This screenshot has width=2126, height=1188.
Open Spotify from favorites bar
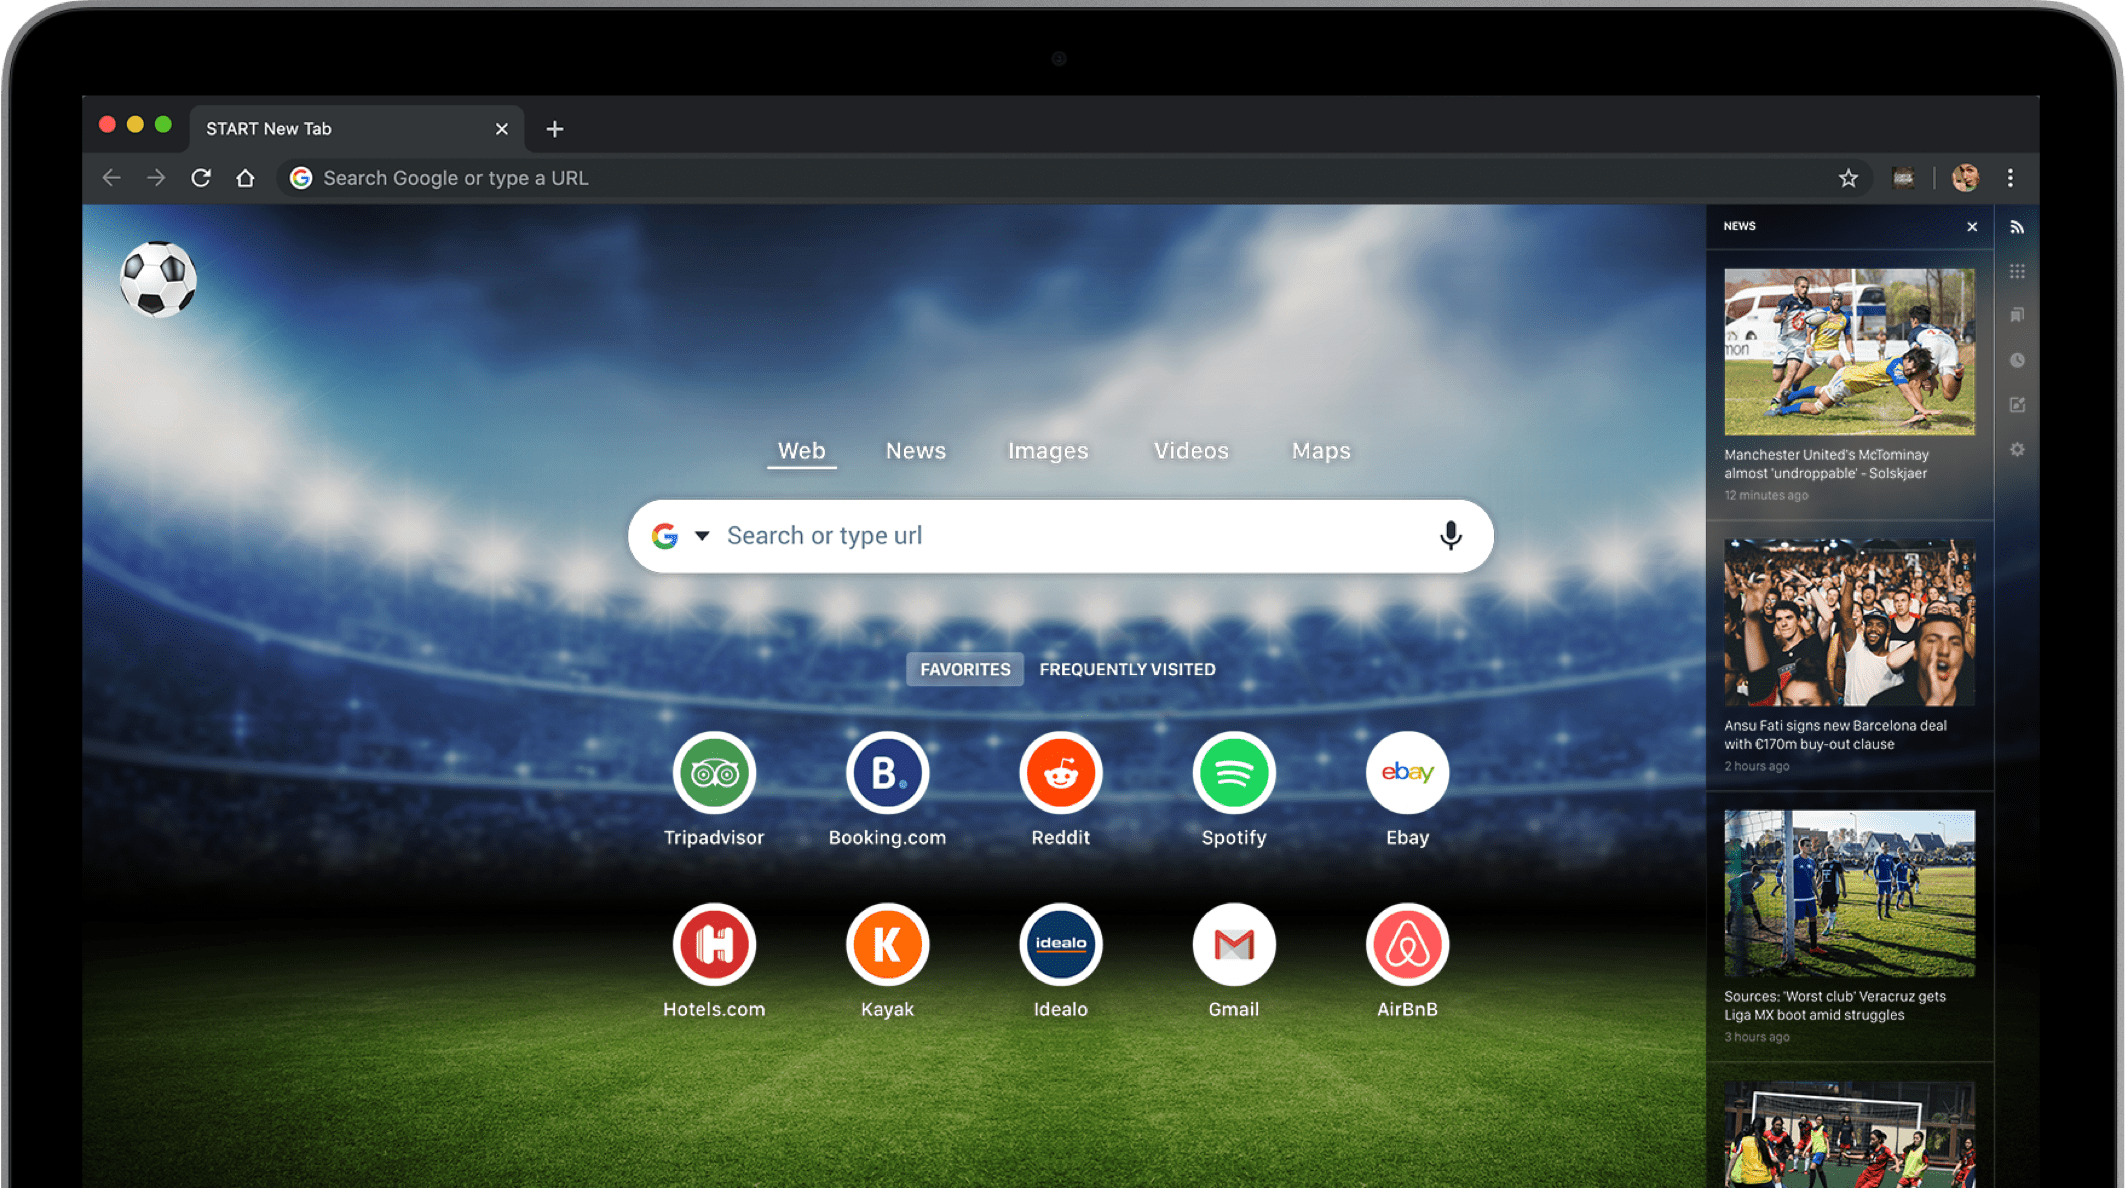tap(1232, 772)
